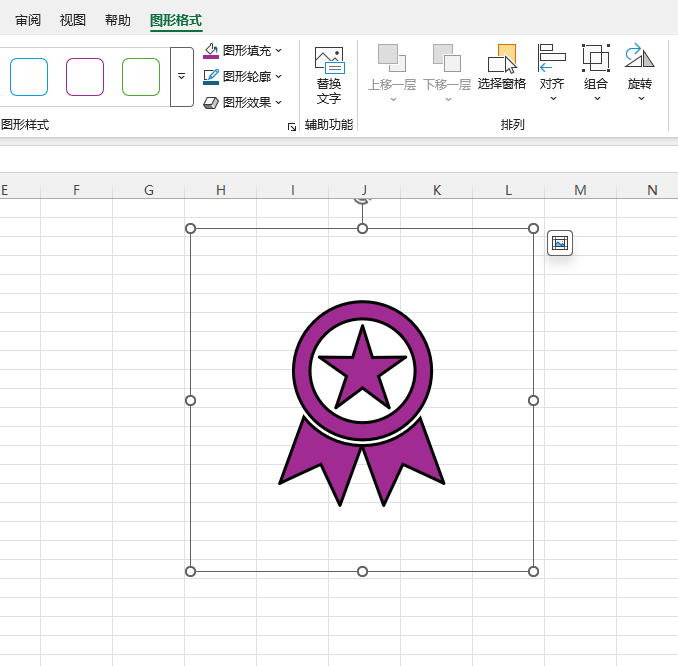The width and height of the screenshot is (678, 666).
Task: Open the 图形样式 dialog launcher
Action: click(292, 126)
